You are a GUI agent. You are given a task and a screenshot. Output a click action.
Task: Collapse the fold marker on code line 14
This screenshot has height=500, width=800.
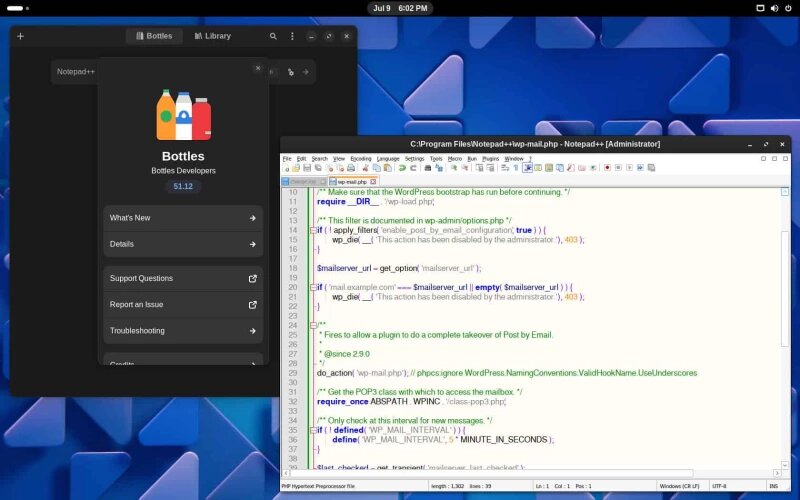pos(313,230)
